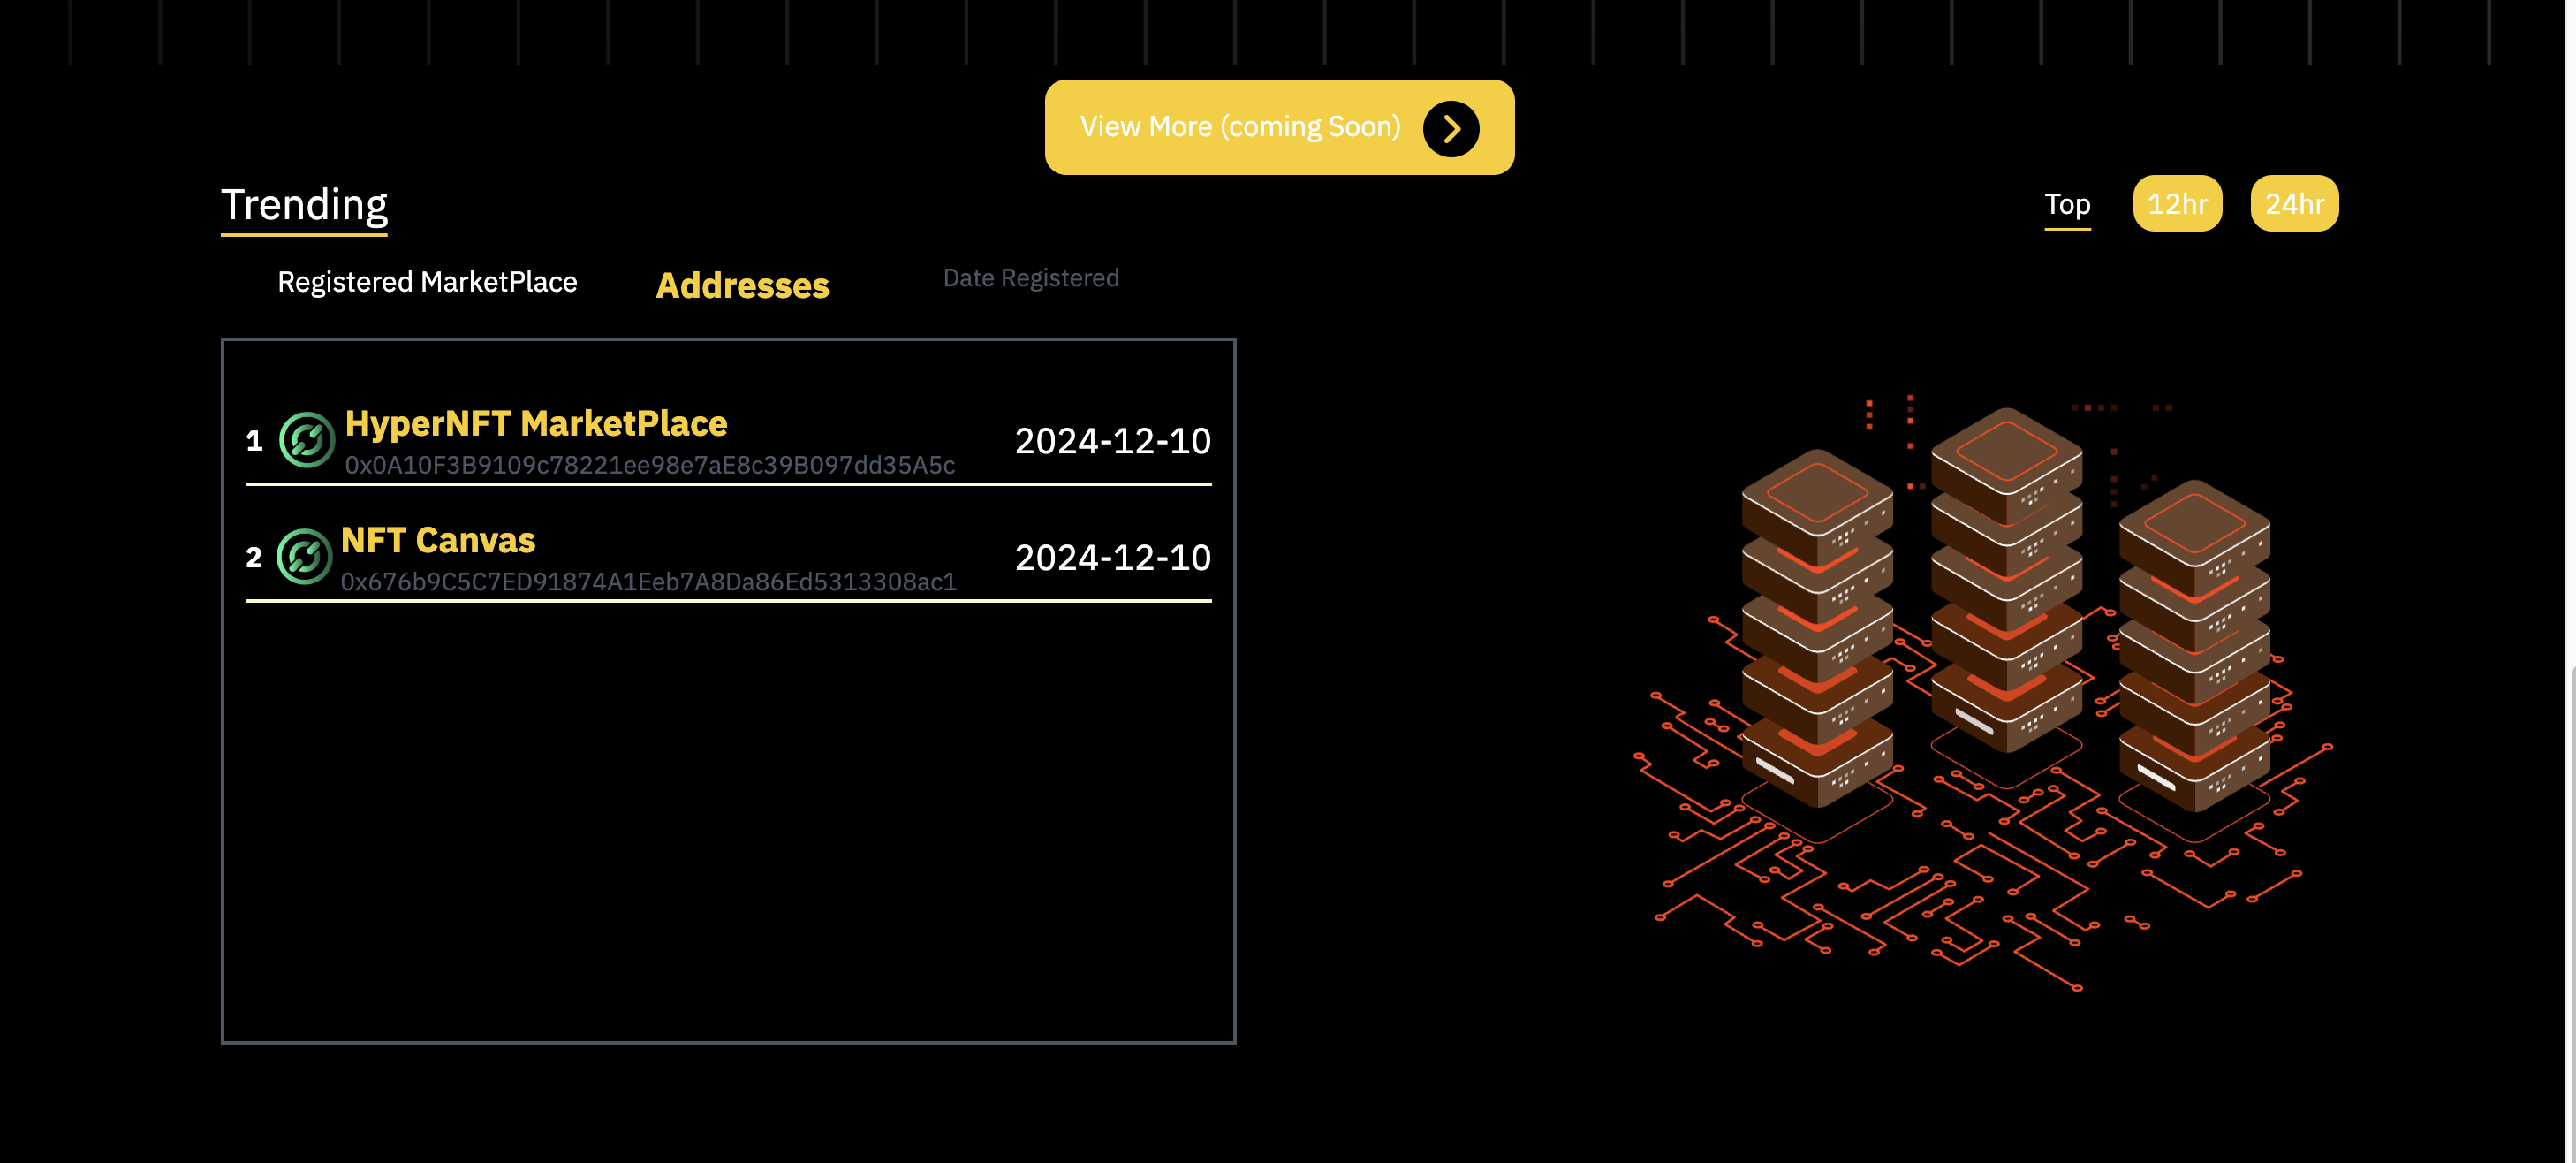Click rank number 1 in list
This screenshot has width=2576, height=1163.
(x=254, y=441)
